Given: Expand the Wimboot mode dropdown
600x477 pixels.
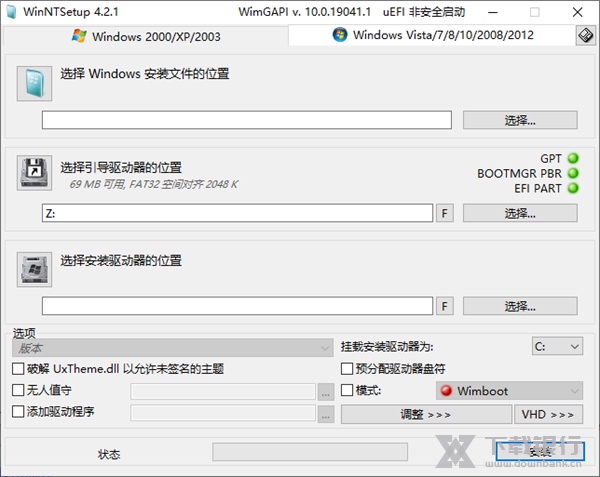Looking at the screenshot, I should (x=507, y=390).
